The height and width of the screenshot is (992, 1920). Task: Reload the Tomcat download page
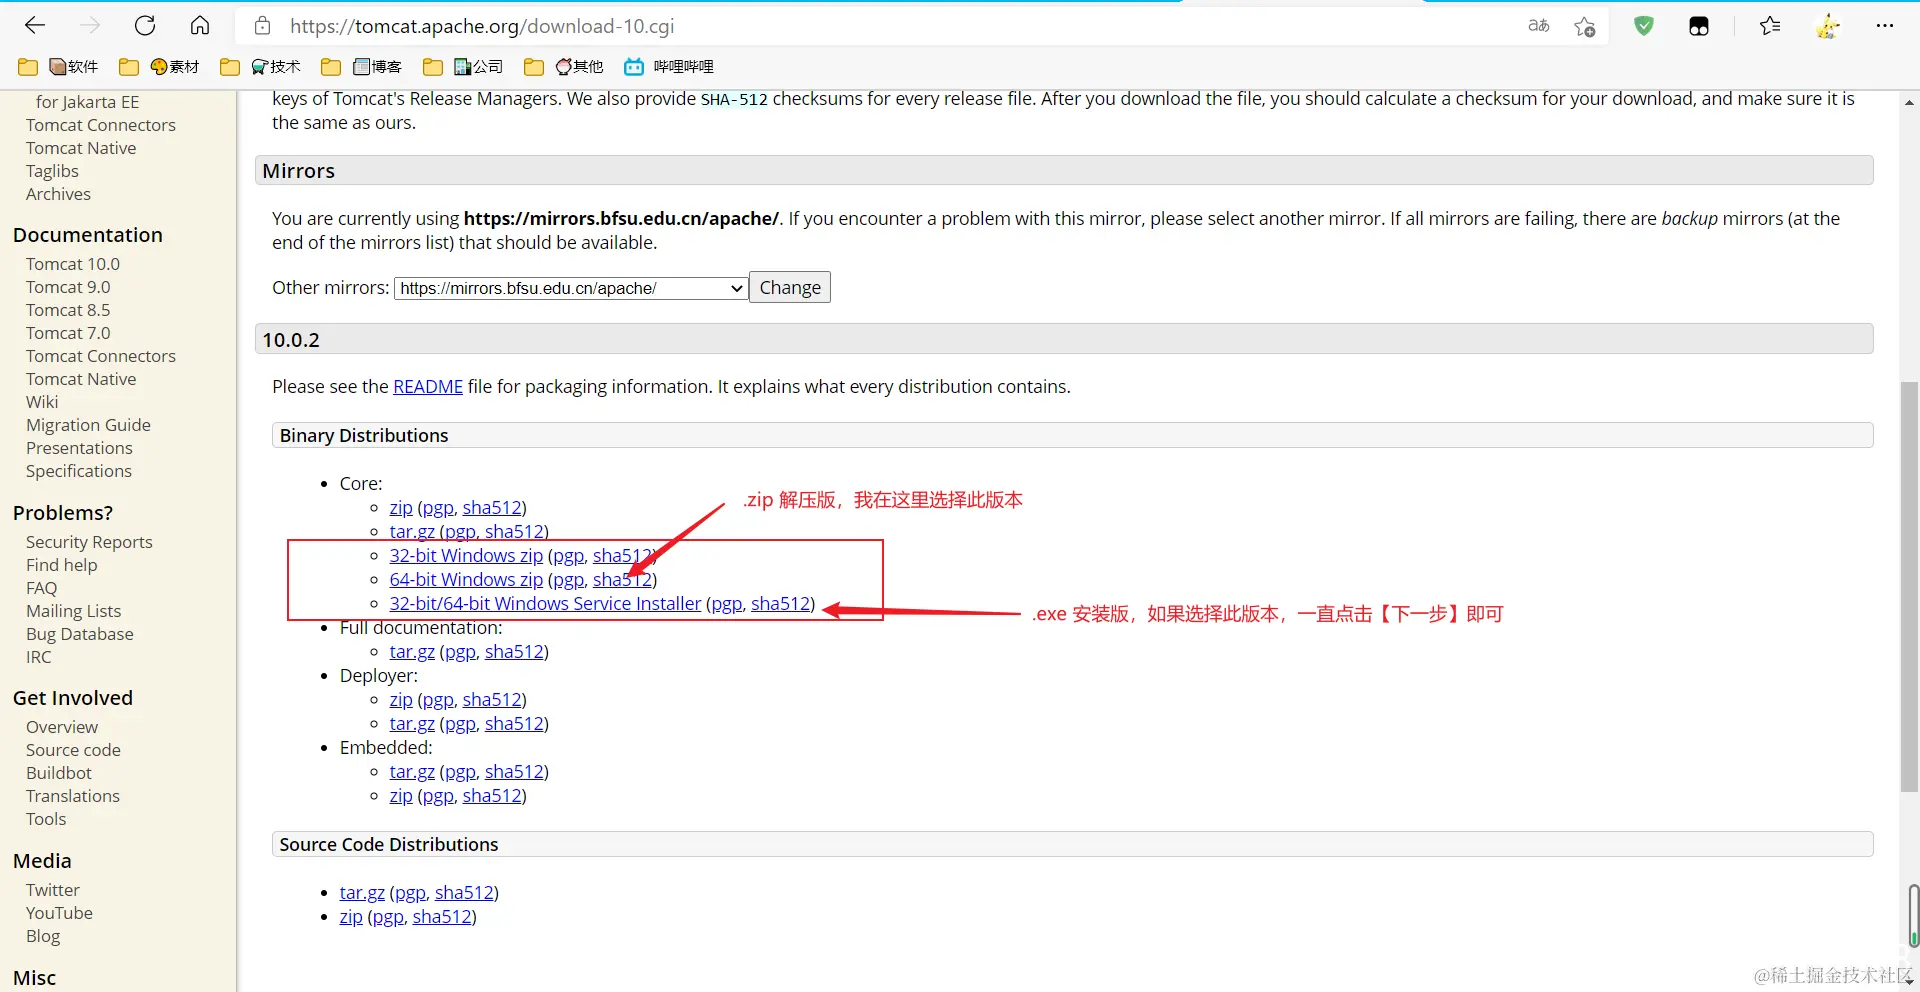tap(145, 26)
